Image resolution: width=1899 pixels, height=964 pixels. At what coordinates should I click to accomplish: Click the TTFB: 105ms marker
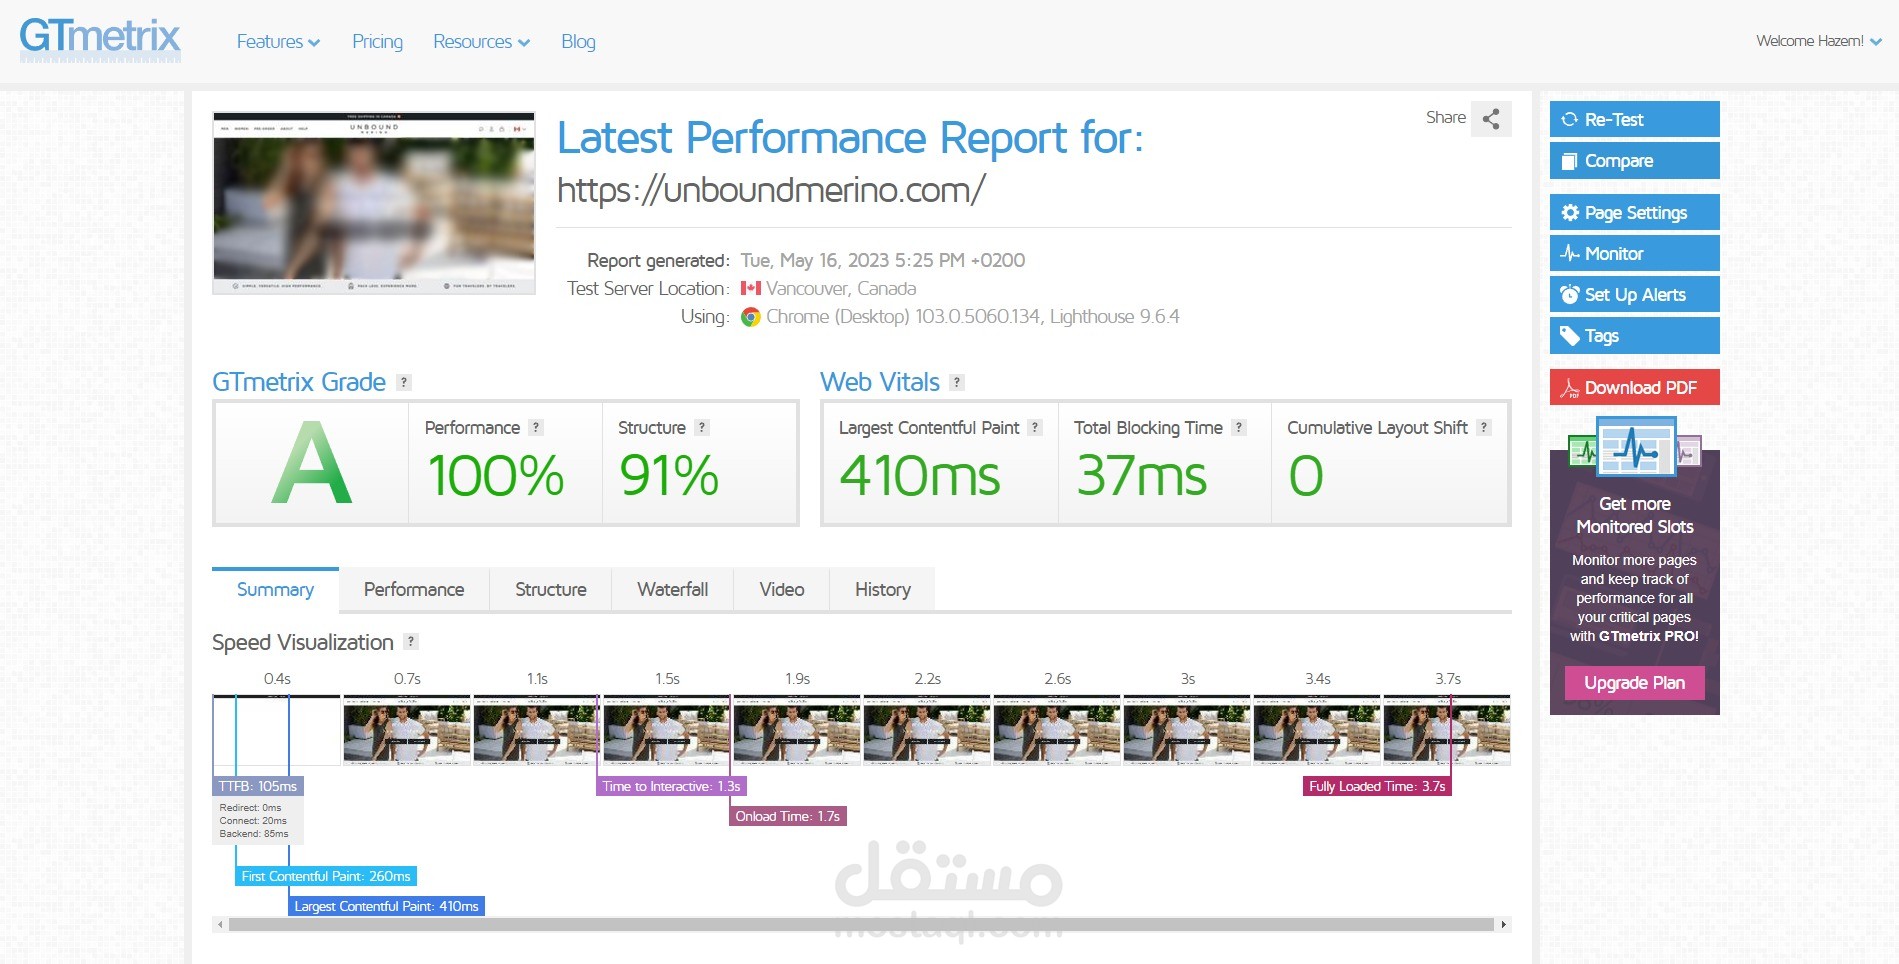tap(258, 786)
